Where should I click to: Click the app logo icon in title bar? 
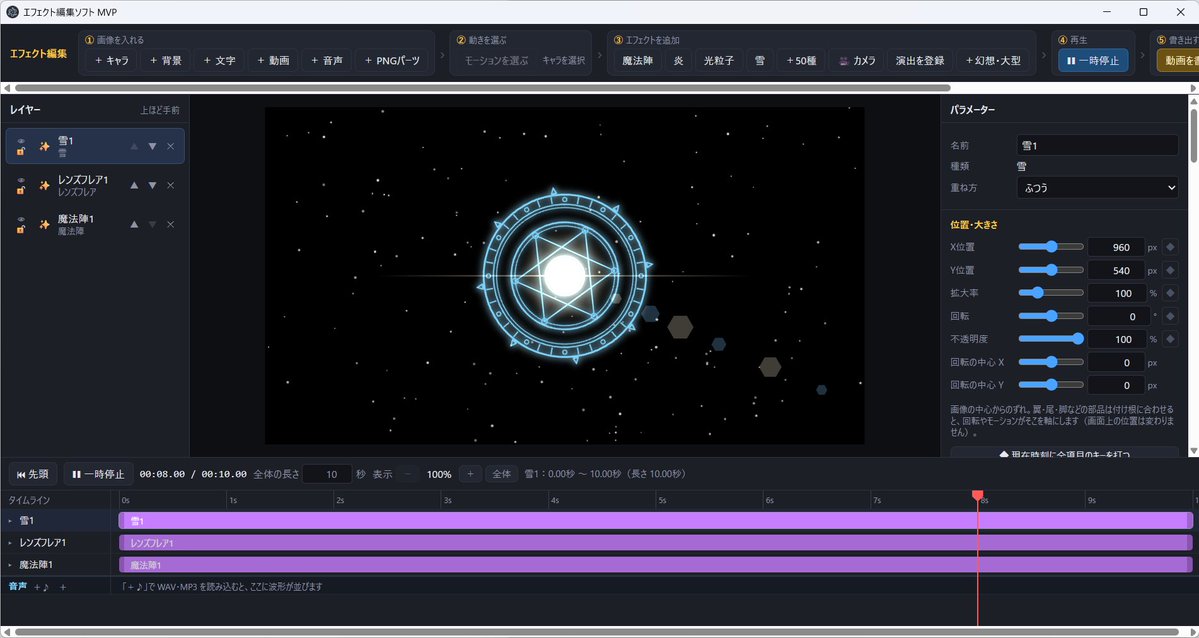pos(12,11)
